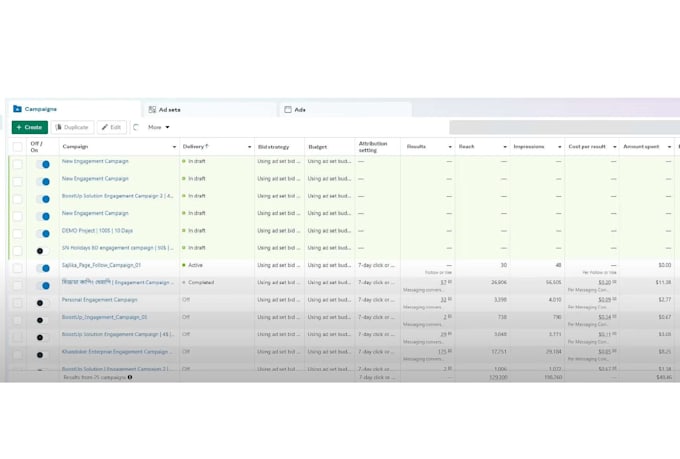Open the Impressions column dropdown arrow

tap(559, 147)
